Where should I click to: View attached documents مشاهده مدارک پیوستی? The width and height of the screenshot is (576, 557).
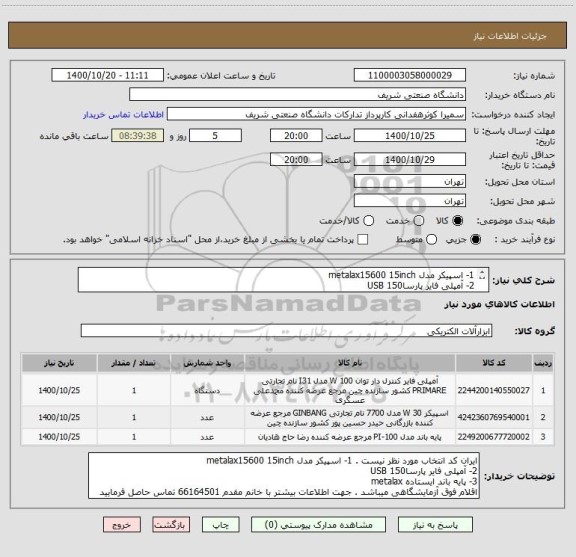coord(318,525)
